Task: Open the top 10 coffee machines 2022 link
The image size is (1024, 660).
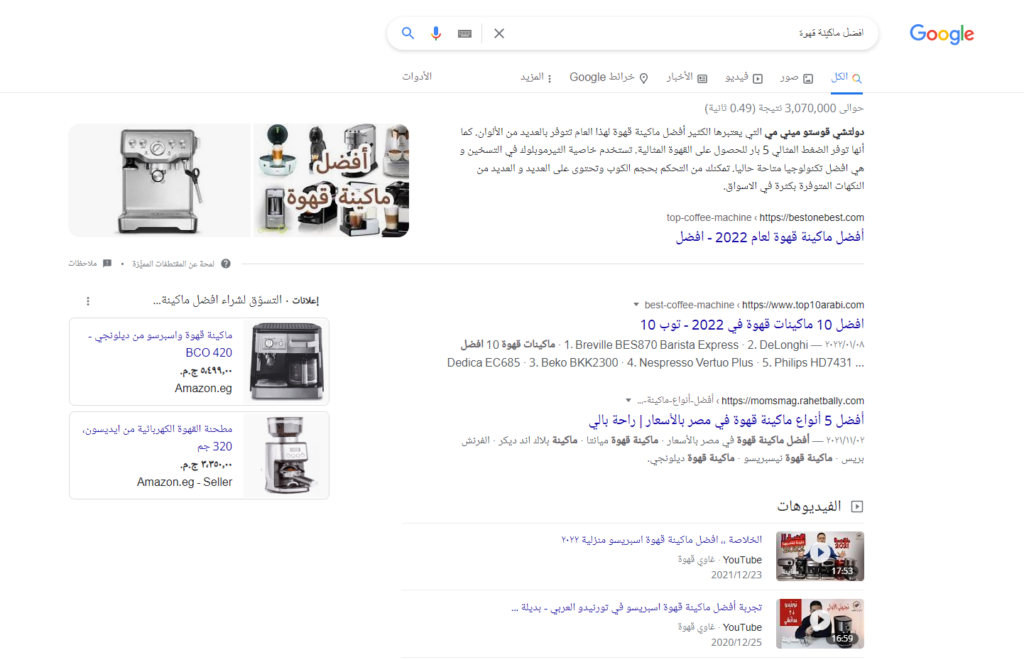Action: point(750,324)
